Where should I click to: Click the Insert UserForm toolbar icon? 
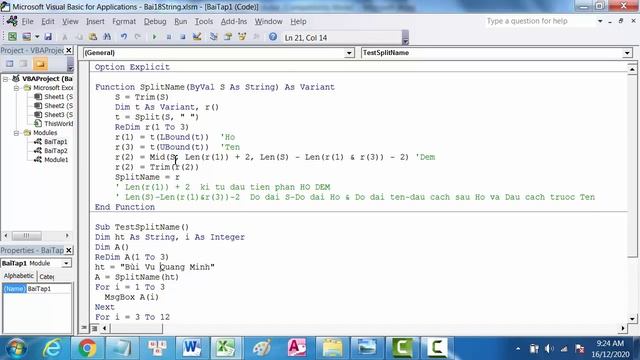pos(27,37)
